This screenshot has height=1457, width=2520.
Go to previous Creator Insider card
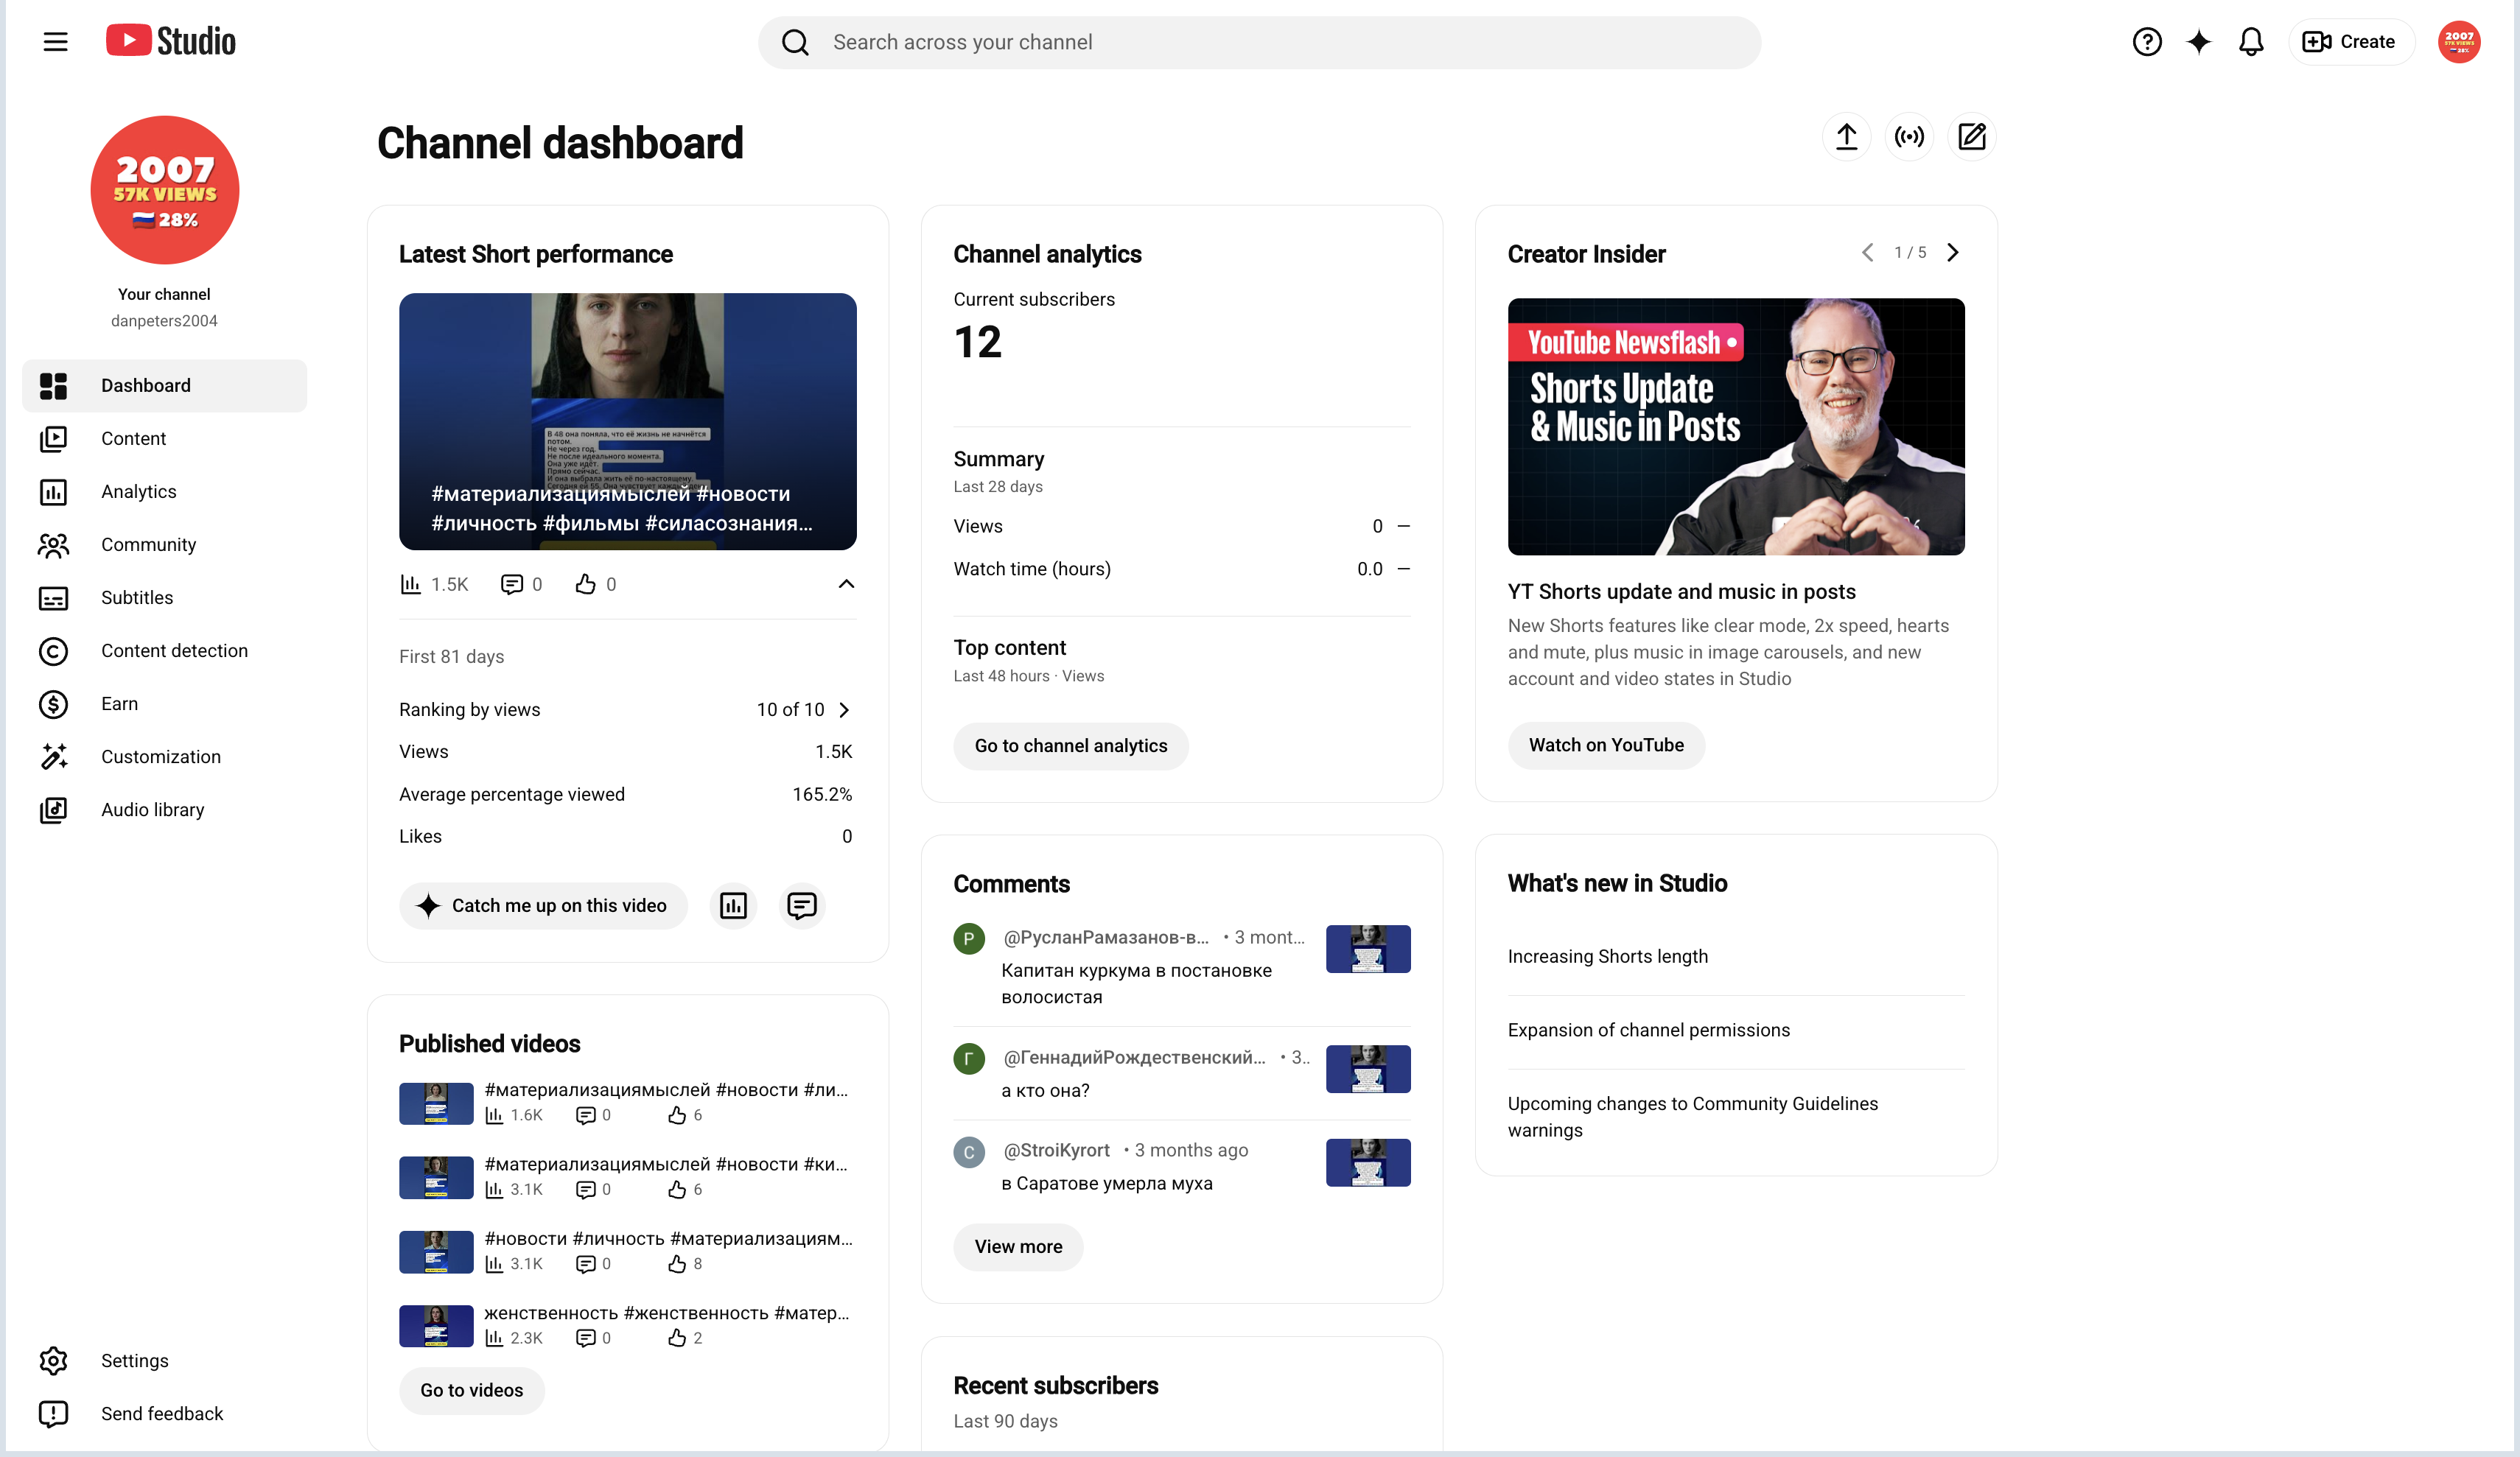[x=1867, y=253]
